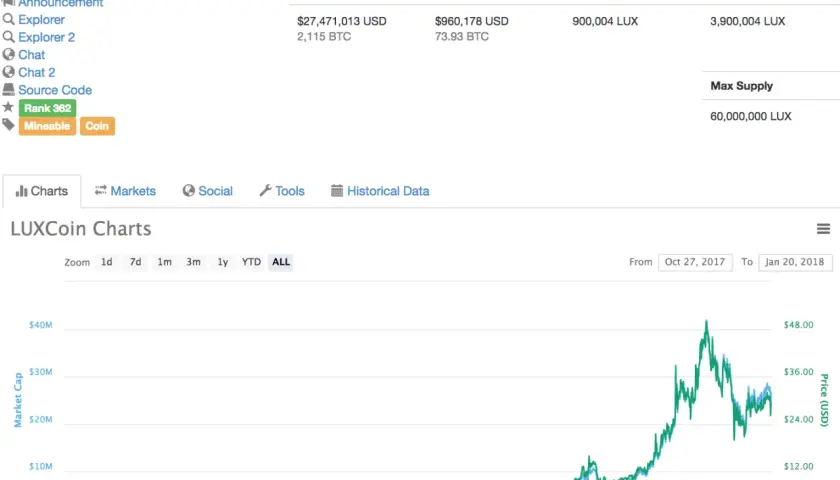Set chart zoom to ALL
840x480 pixels.
pos(281,262)
